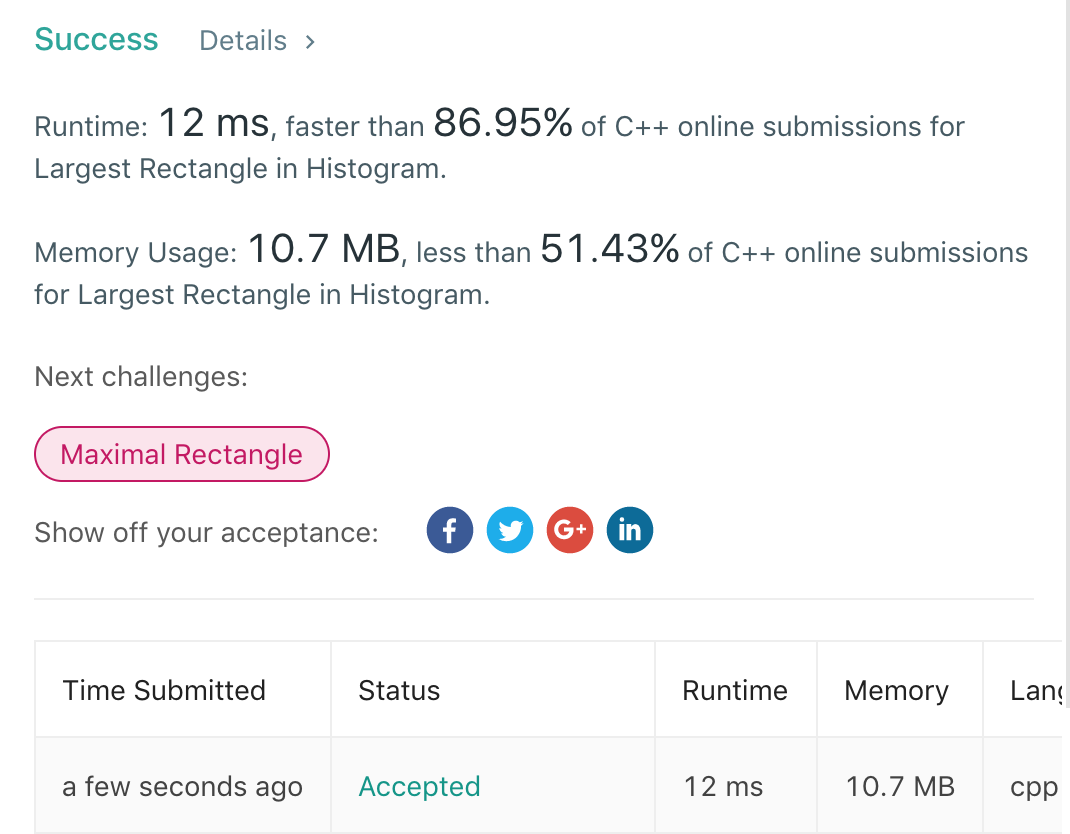The image size is (1070, 834).
Task: Click the Memory column header
Action: coord(896,690)
